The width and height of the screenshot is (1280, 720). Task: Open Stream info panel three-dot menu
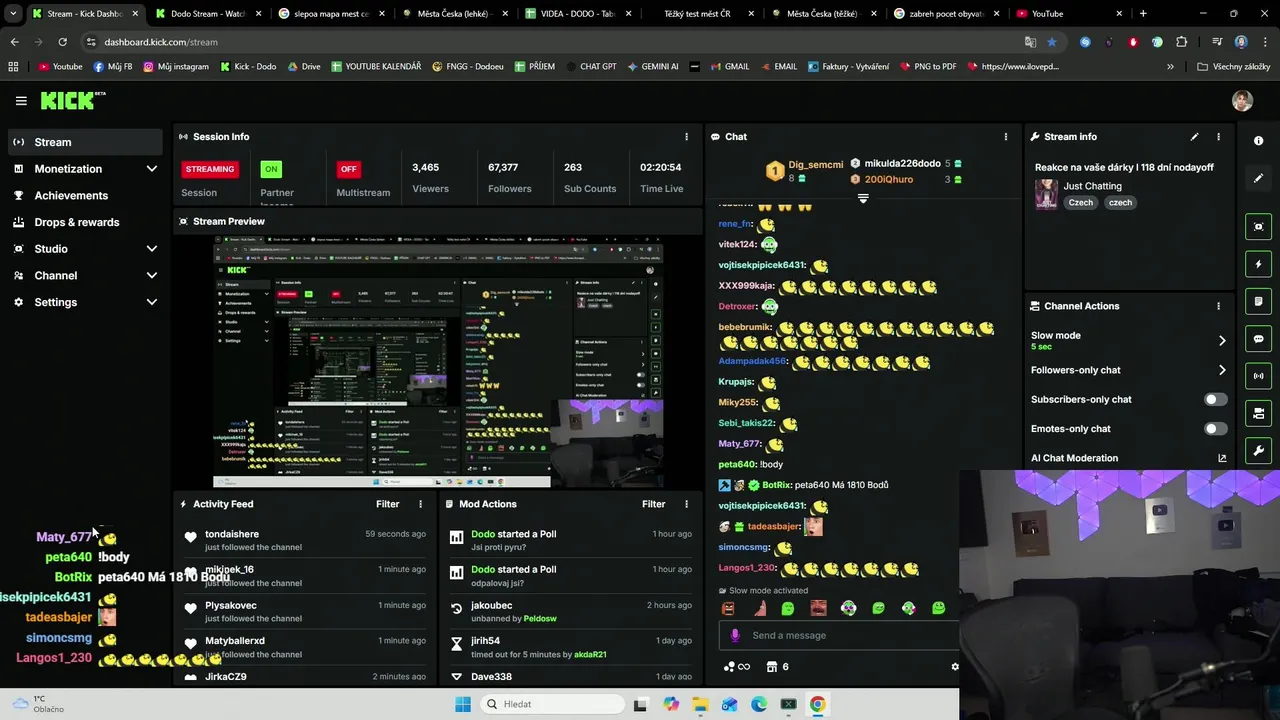click(1218, 137)
